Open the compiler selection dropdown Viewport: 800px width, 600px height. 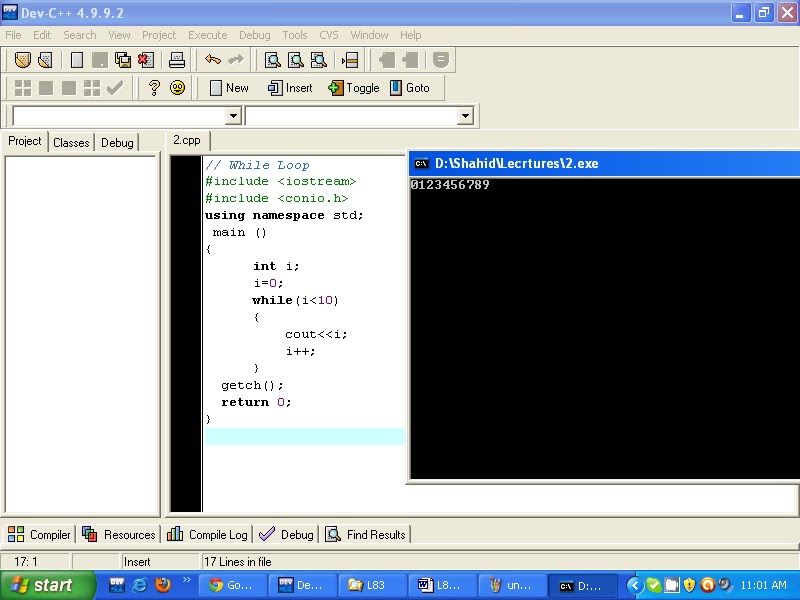coord(232,115)
